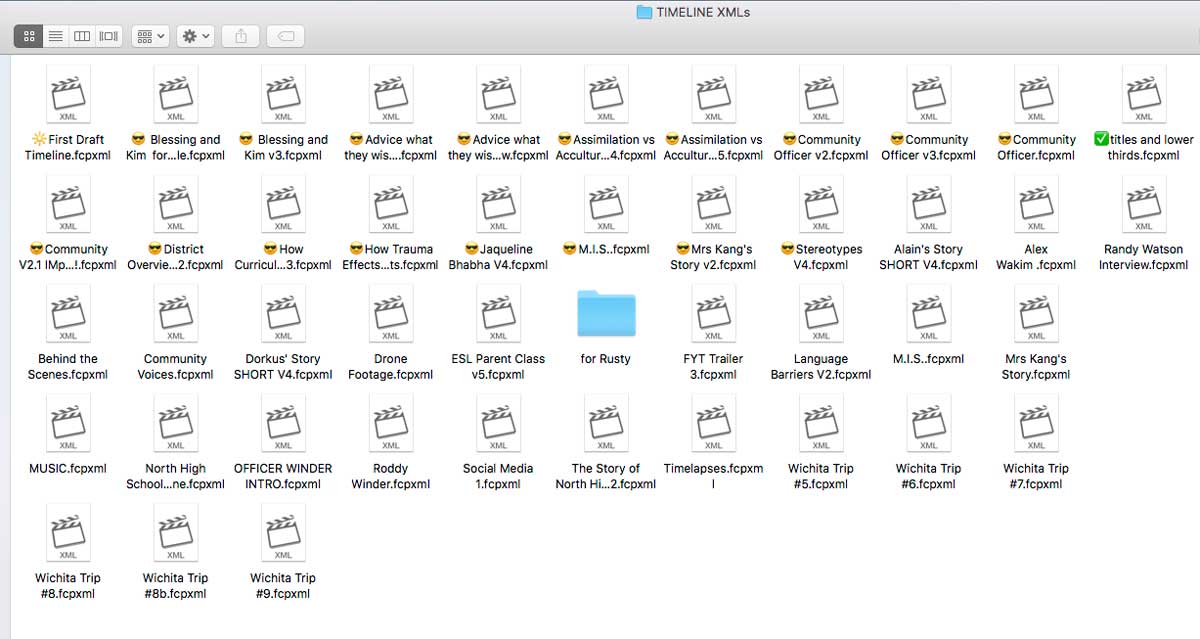Screen dimensions: 1200x639
Task: Select the FYT Trailer 3.fcpxml icon
Action: (714, 314)
